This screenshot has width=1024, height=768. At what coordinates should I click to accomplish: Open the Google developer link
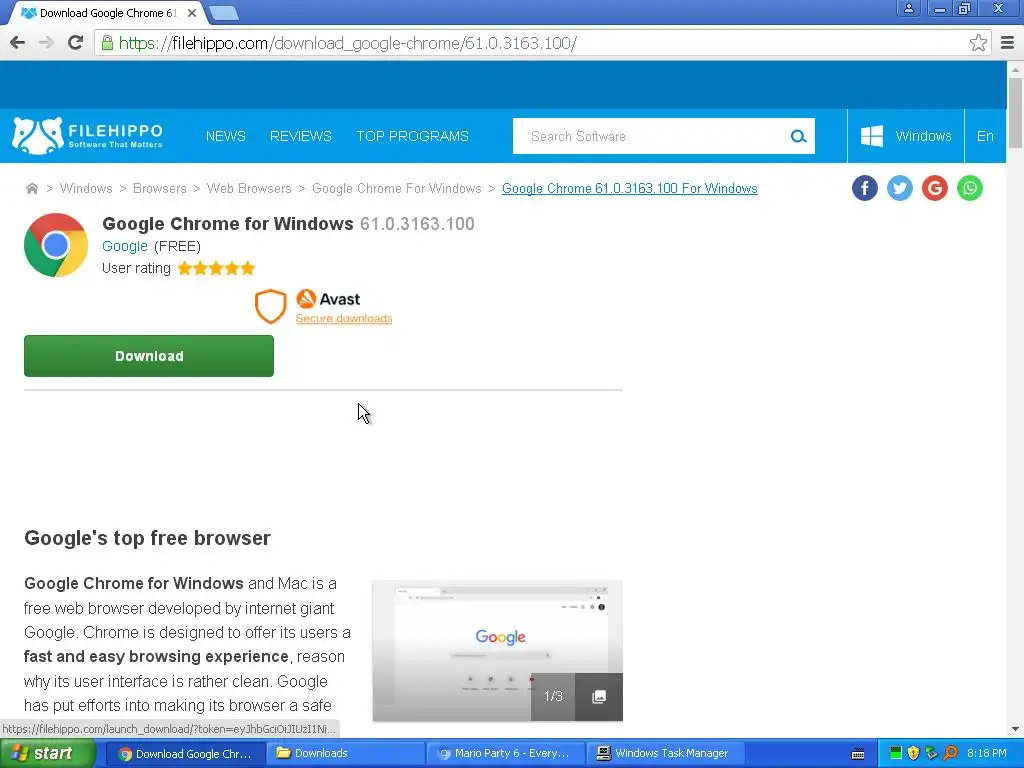click(x=125, y=246)
